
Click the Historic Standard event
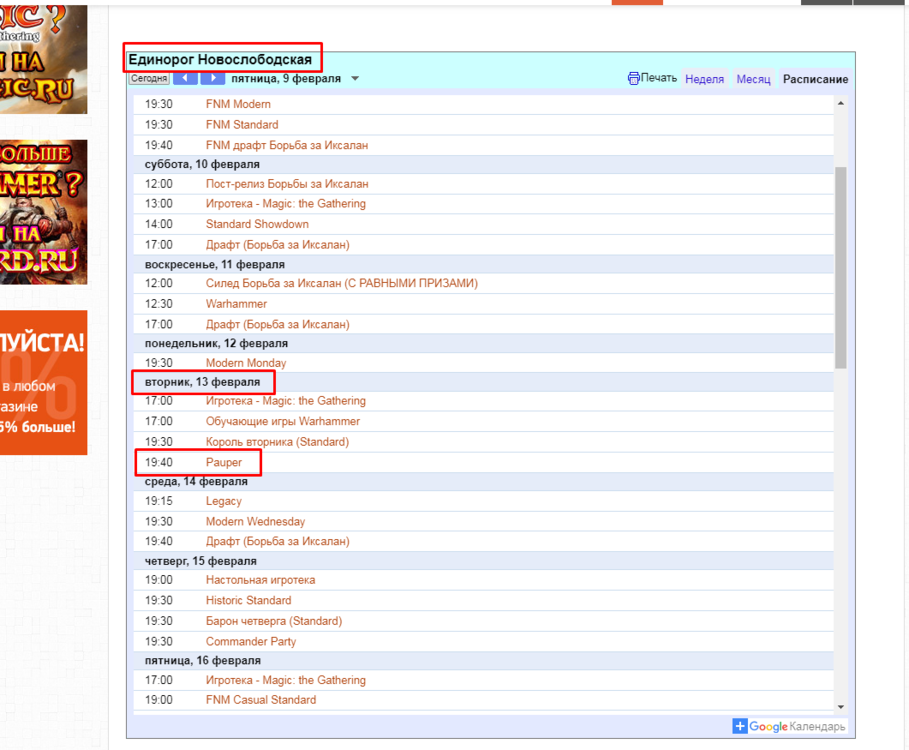click(248, 600)
